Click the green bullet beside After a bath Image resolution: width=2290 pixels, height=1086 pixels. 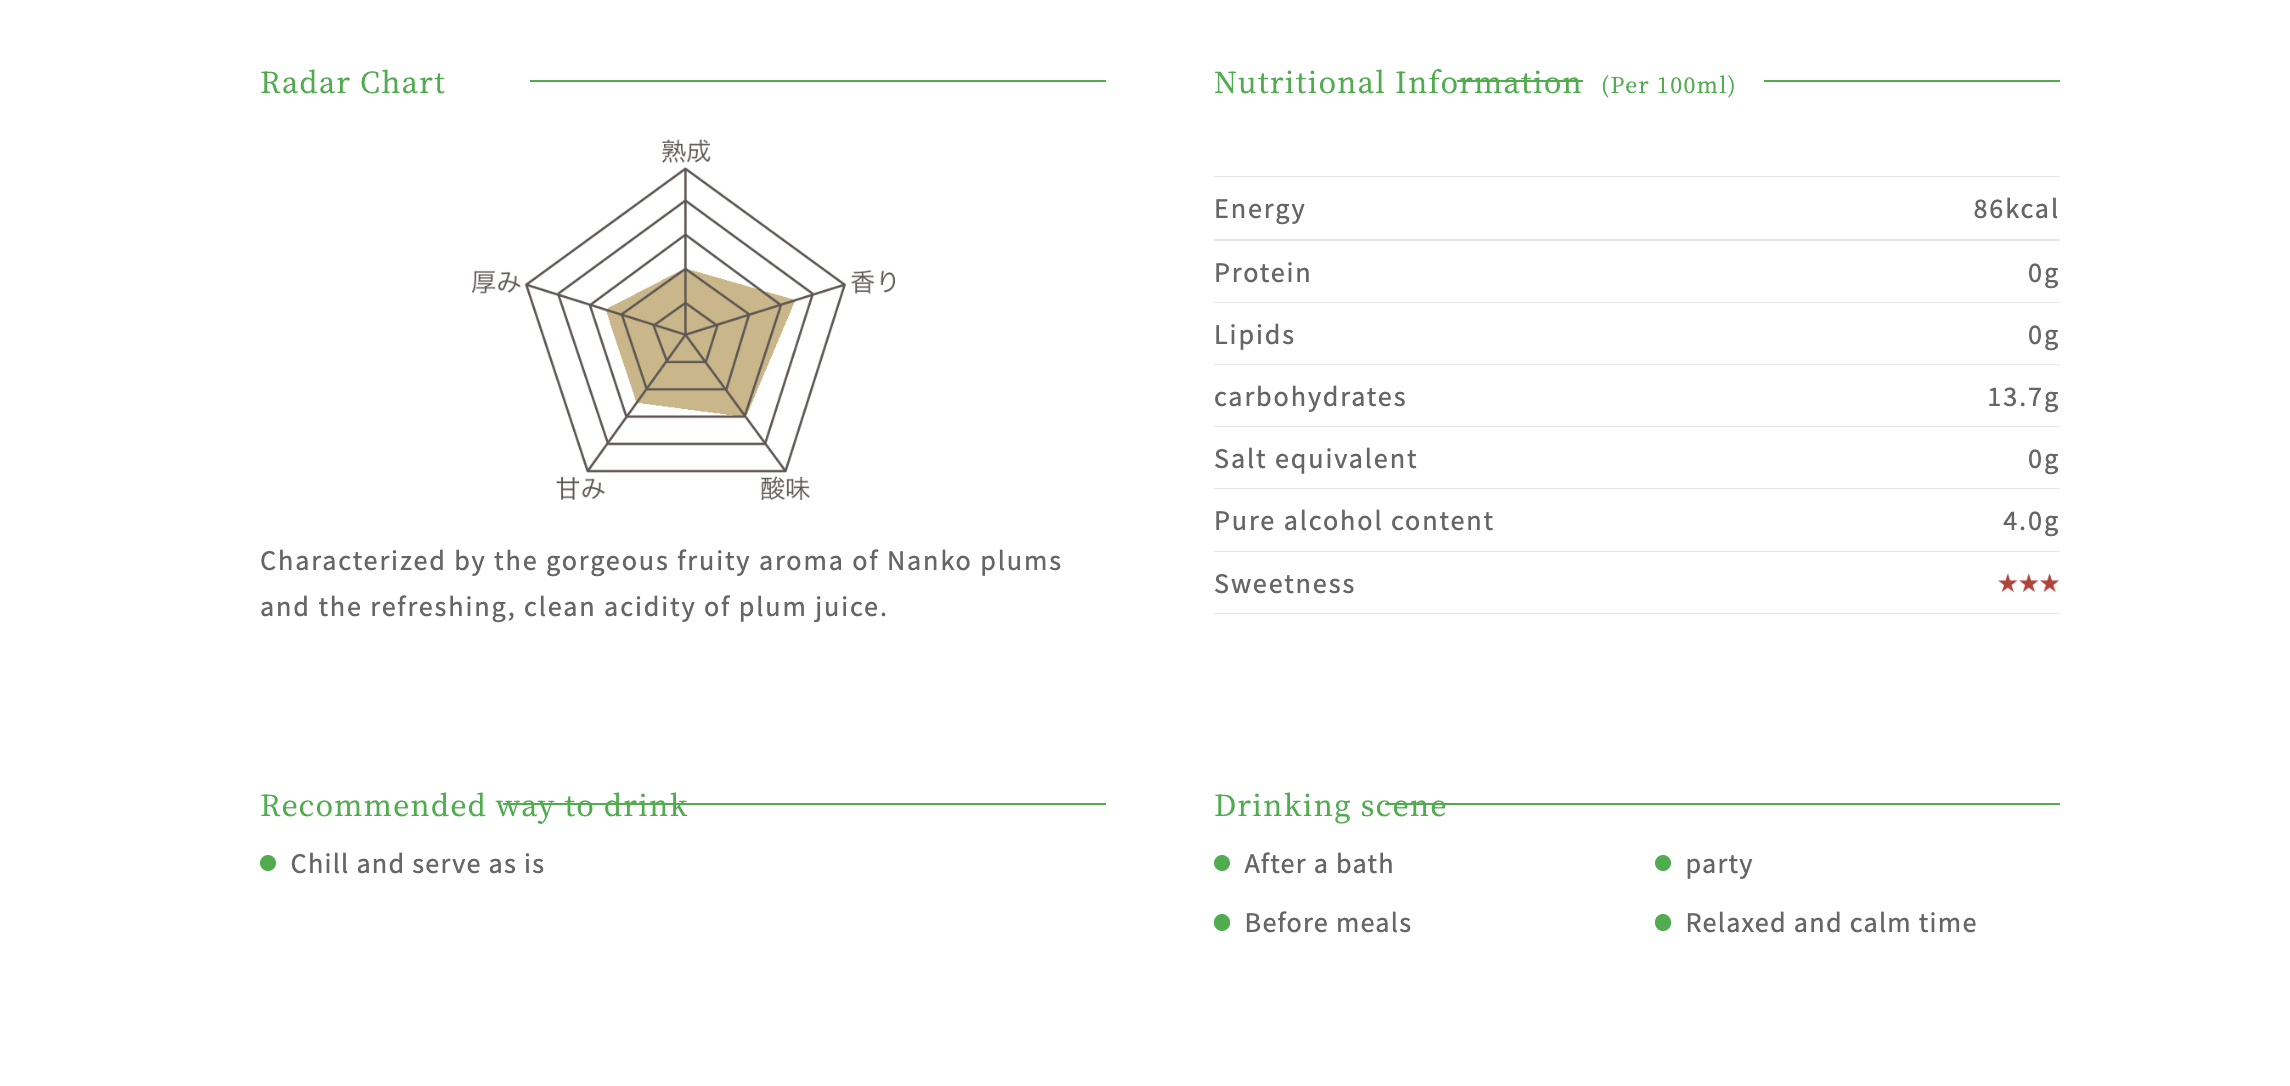point(1222,863)
